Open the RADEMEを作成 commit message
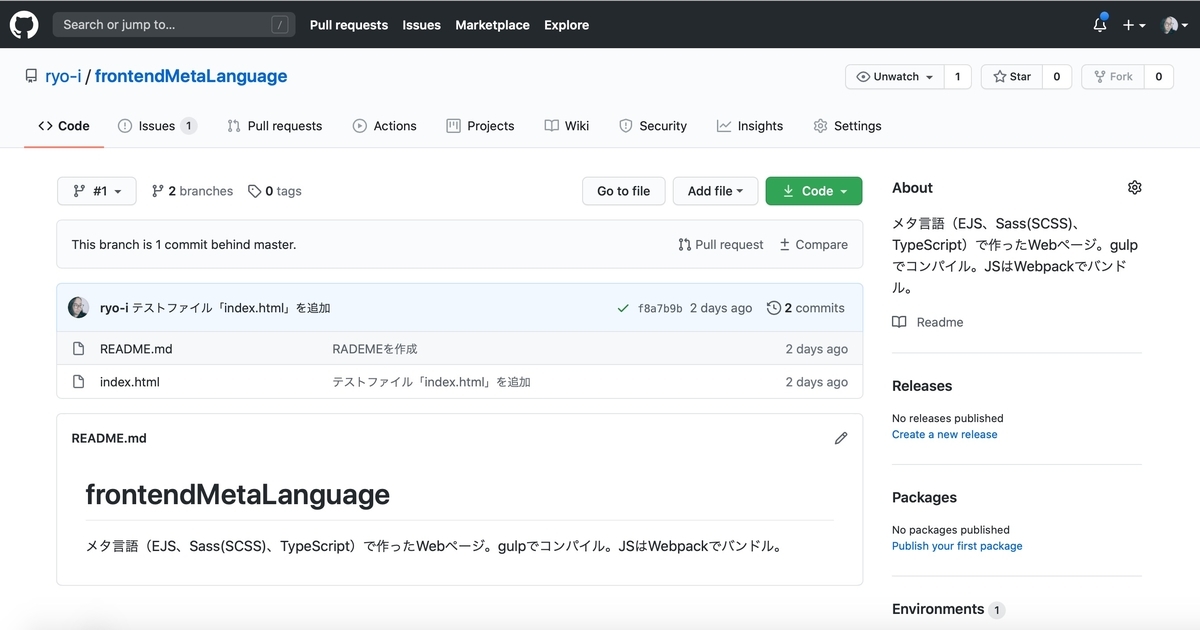This screenshot has height=630, width=1200. (375, 349)
